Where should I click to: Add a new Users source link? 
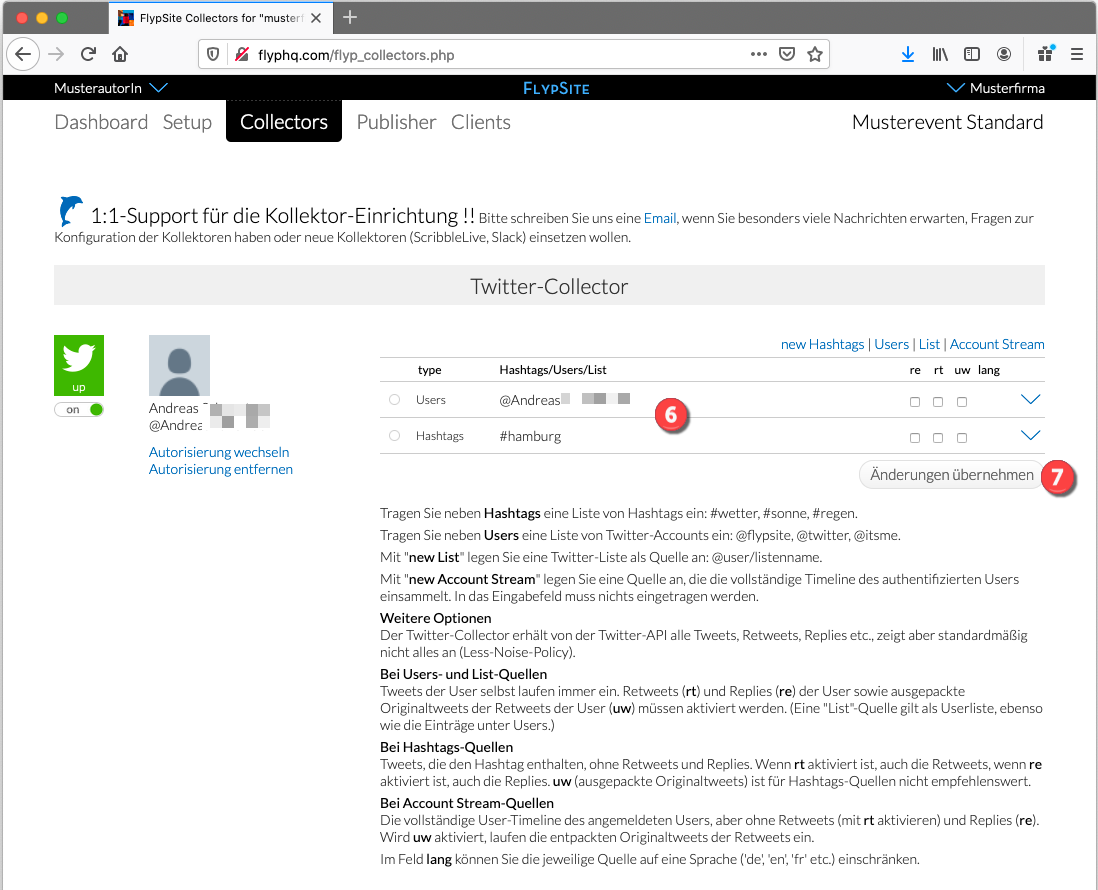coord(891,345)
